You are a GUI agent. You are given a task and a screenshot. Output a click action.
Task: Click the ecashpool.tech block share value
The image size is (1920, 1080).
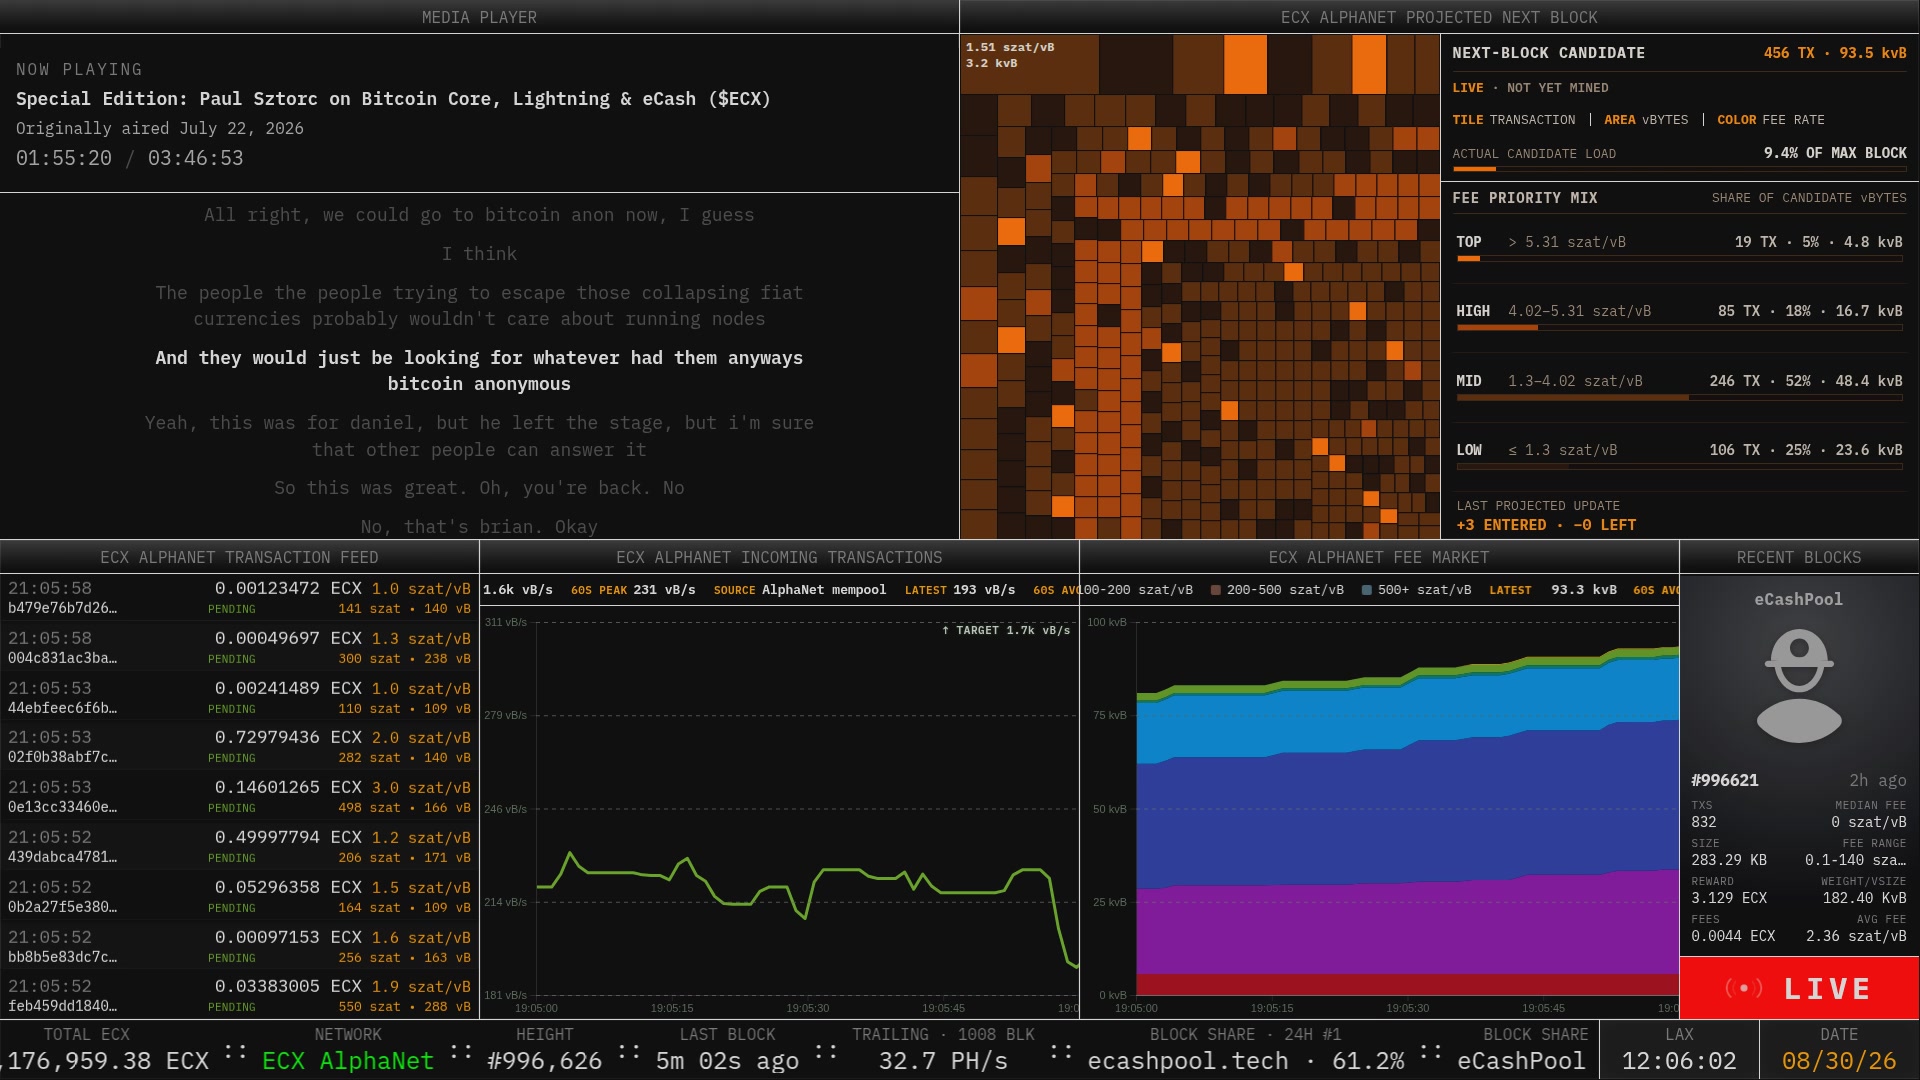[x=1245, y=1061]
